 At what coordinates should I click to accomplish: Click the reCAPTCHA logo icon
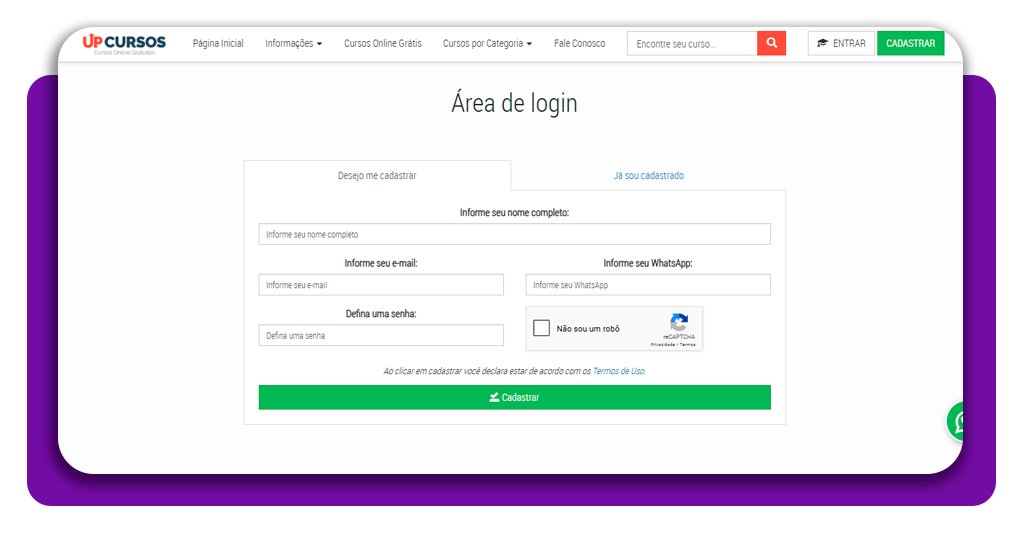(x=679, y=322)
